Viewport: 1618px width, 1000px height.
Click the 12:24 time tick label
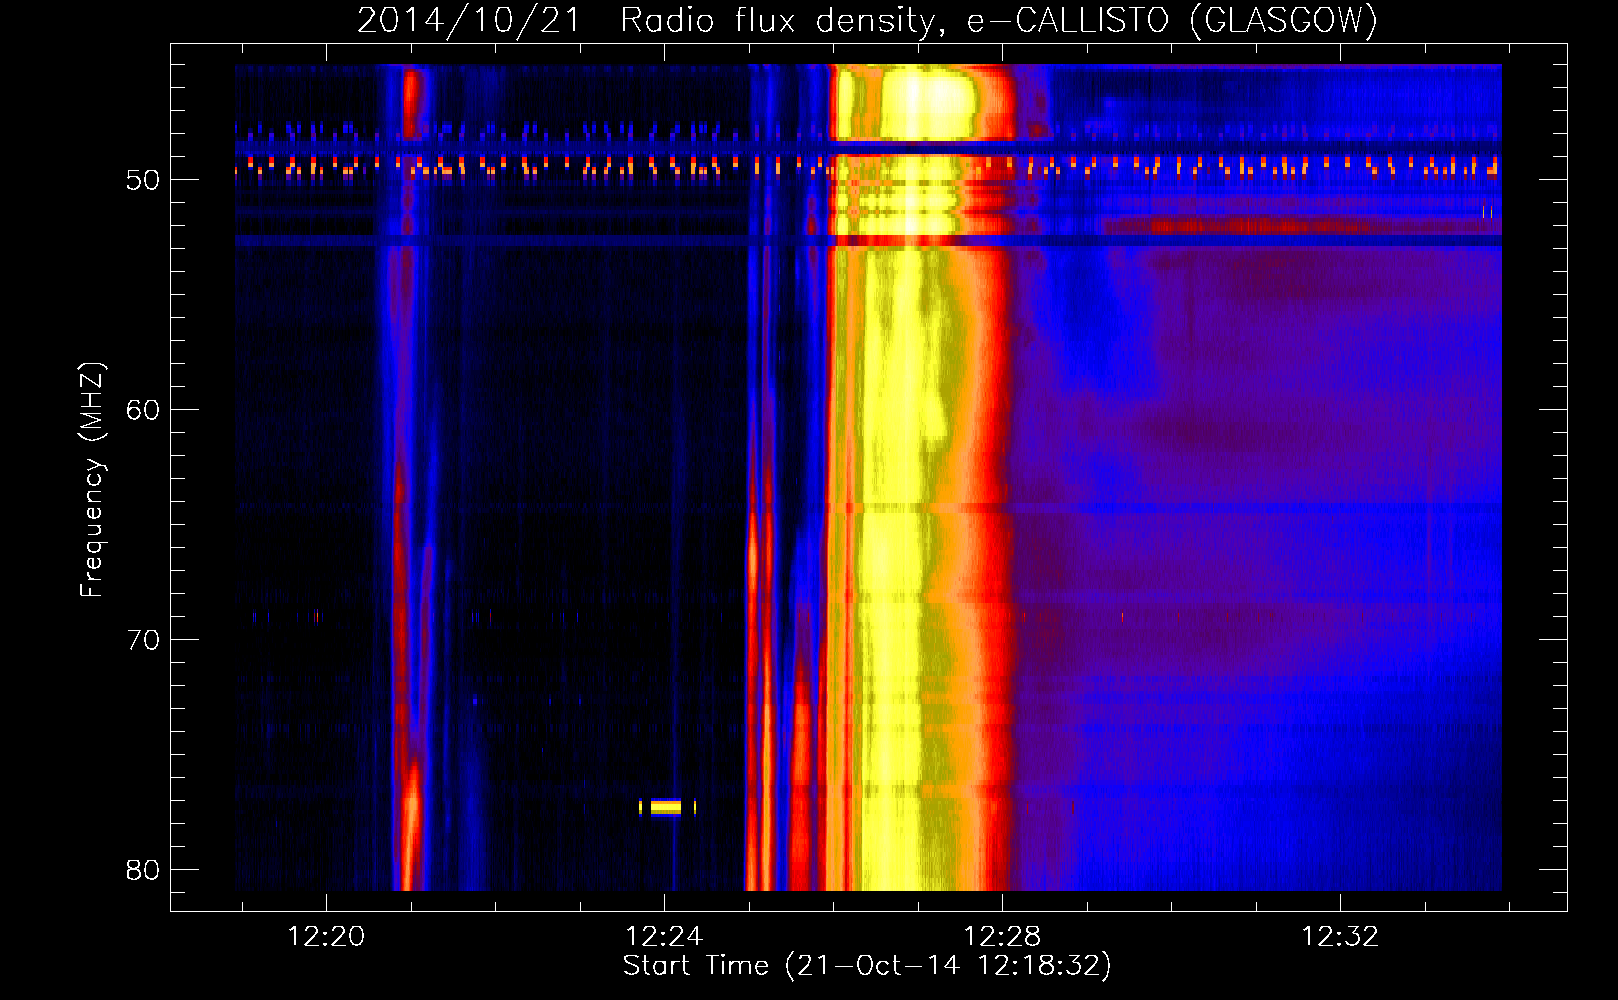664,937
